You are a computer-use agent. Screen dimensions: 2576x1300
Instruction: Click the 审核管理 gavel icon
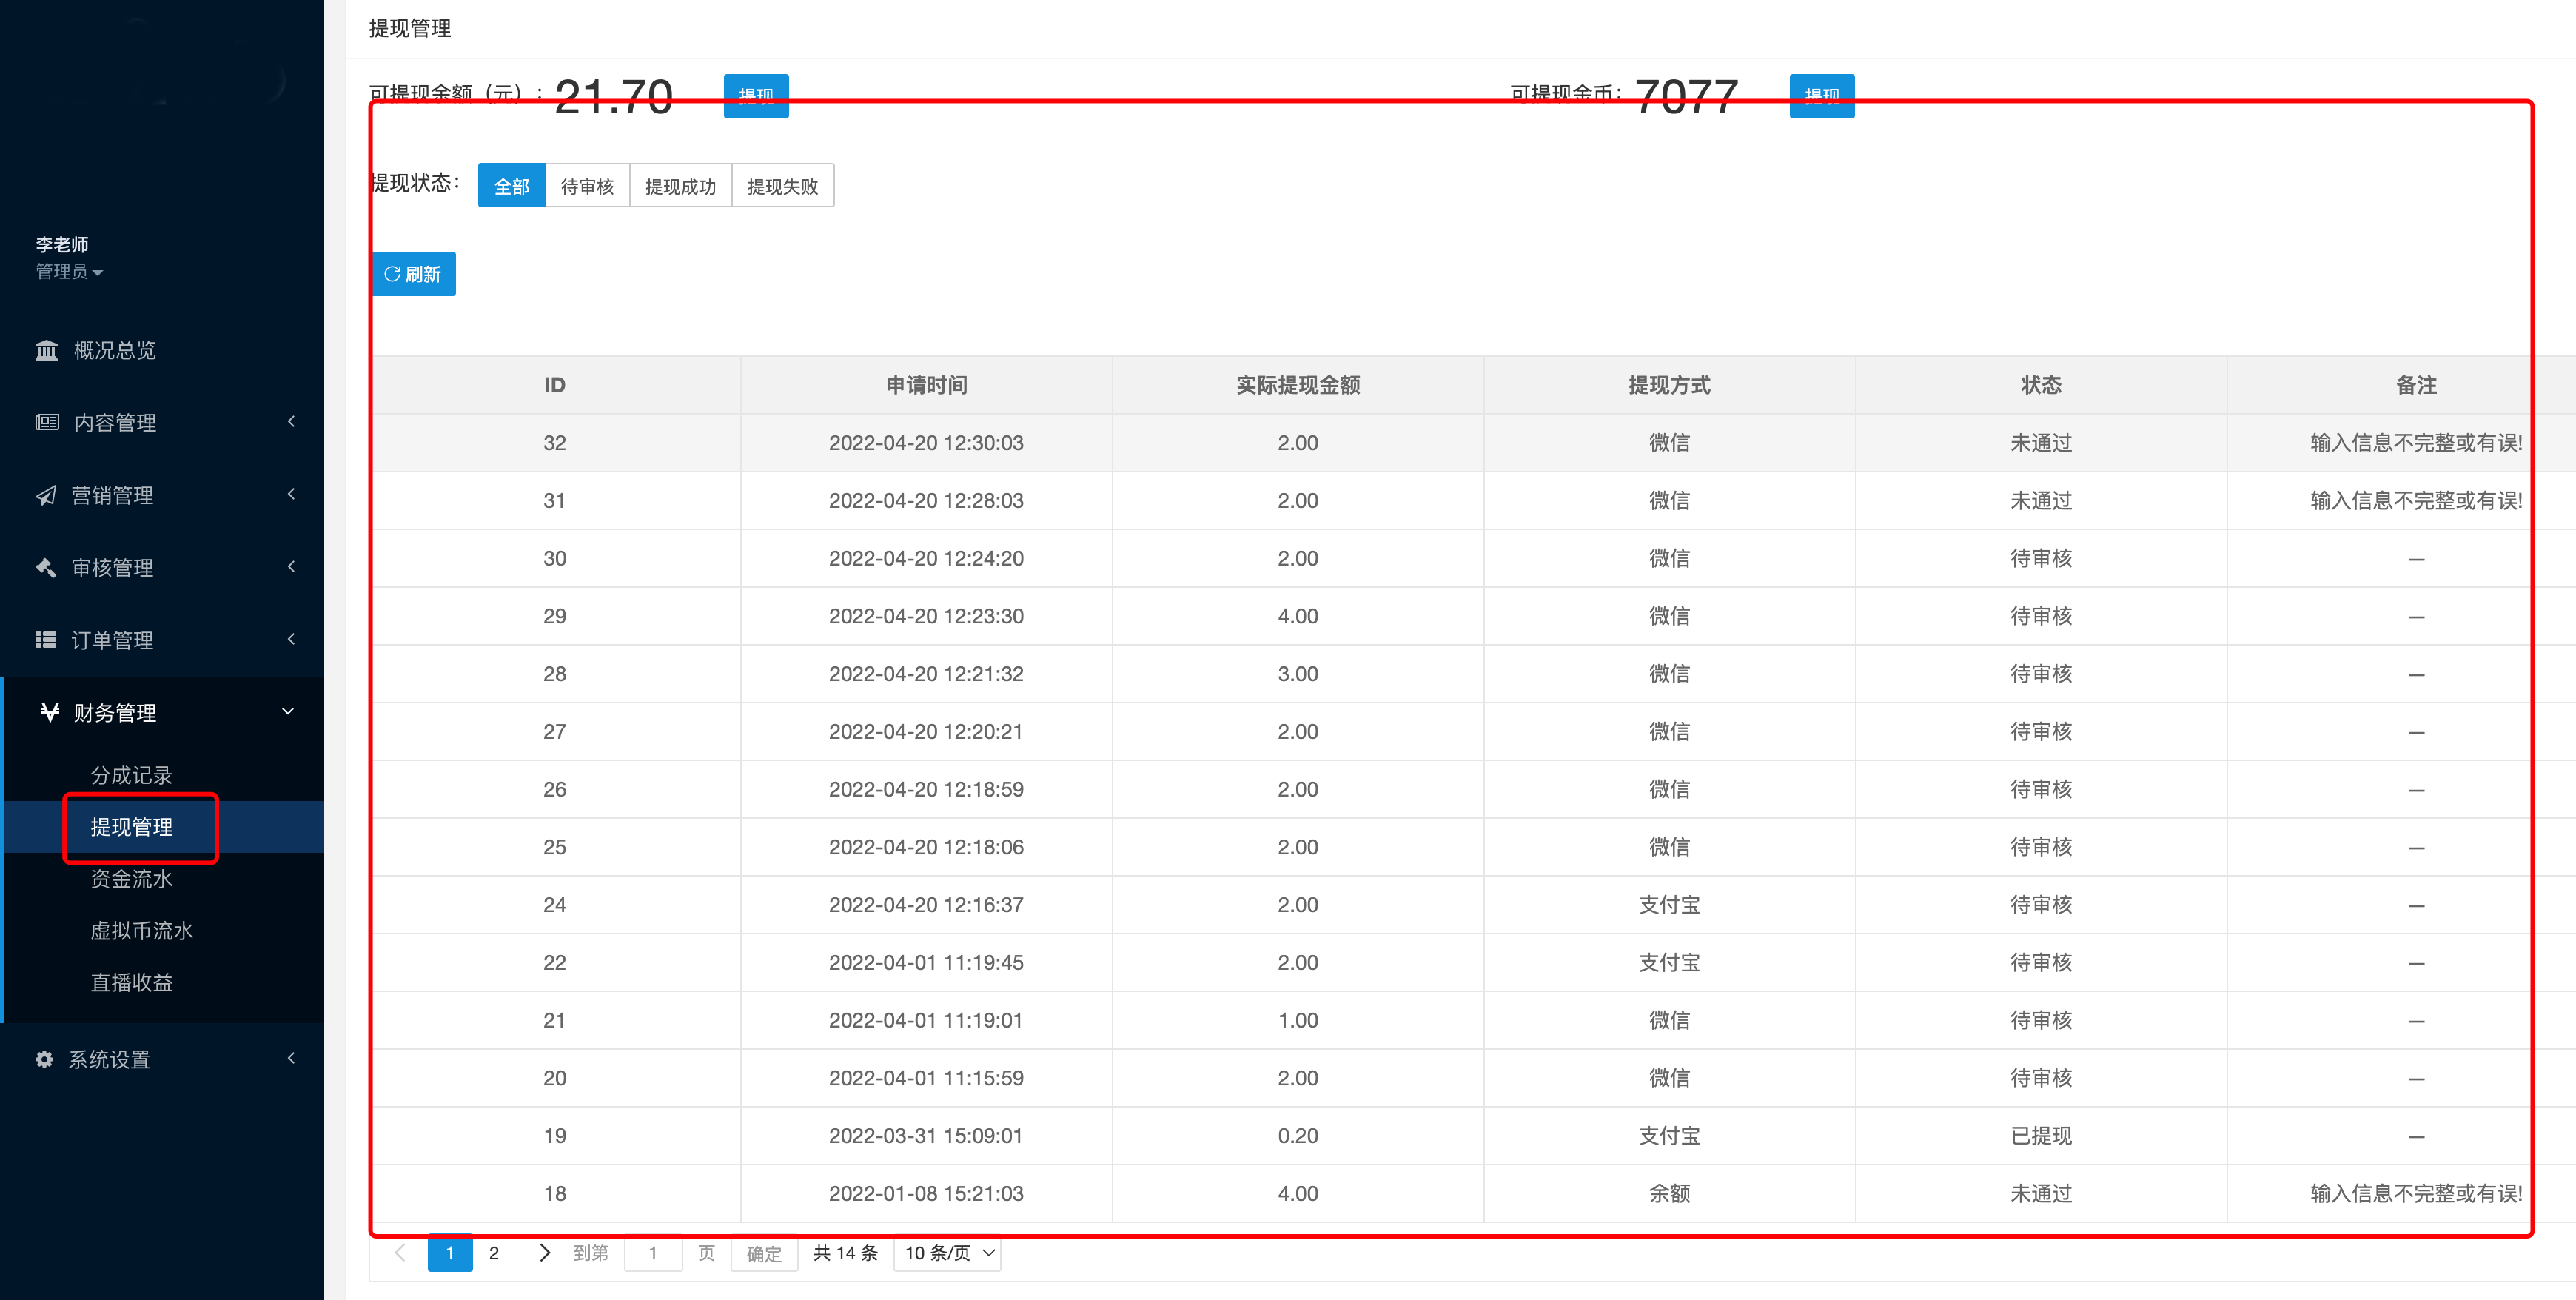(x=46, y=567)
